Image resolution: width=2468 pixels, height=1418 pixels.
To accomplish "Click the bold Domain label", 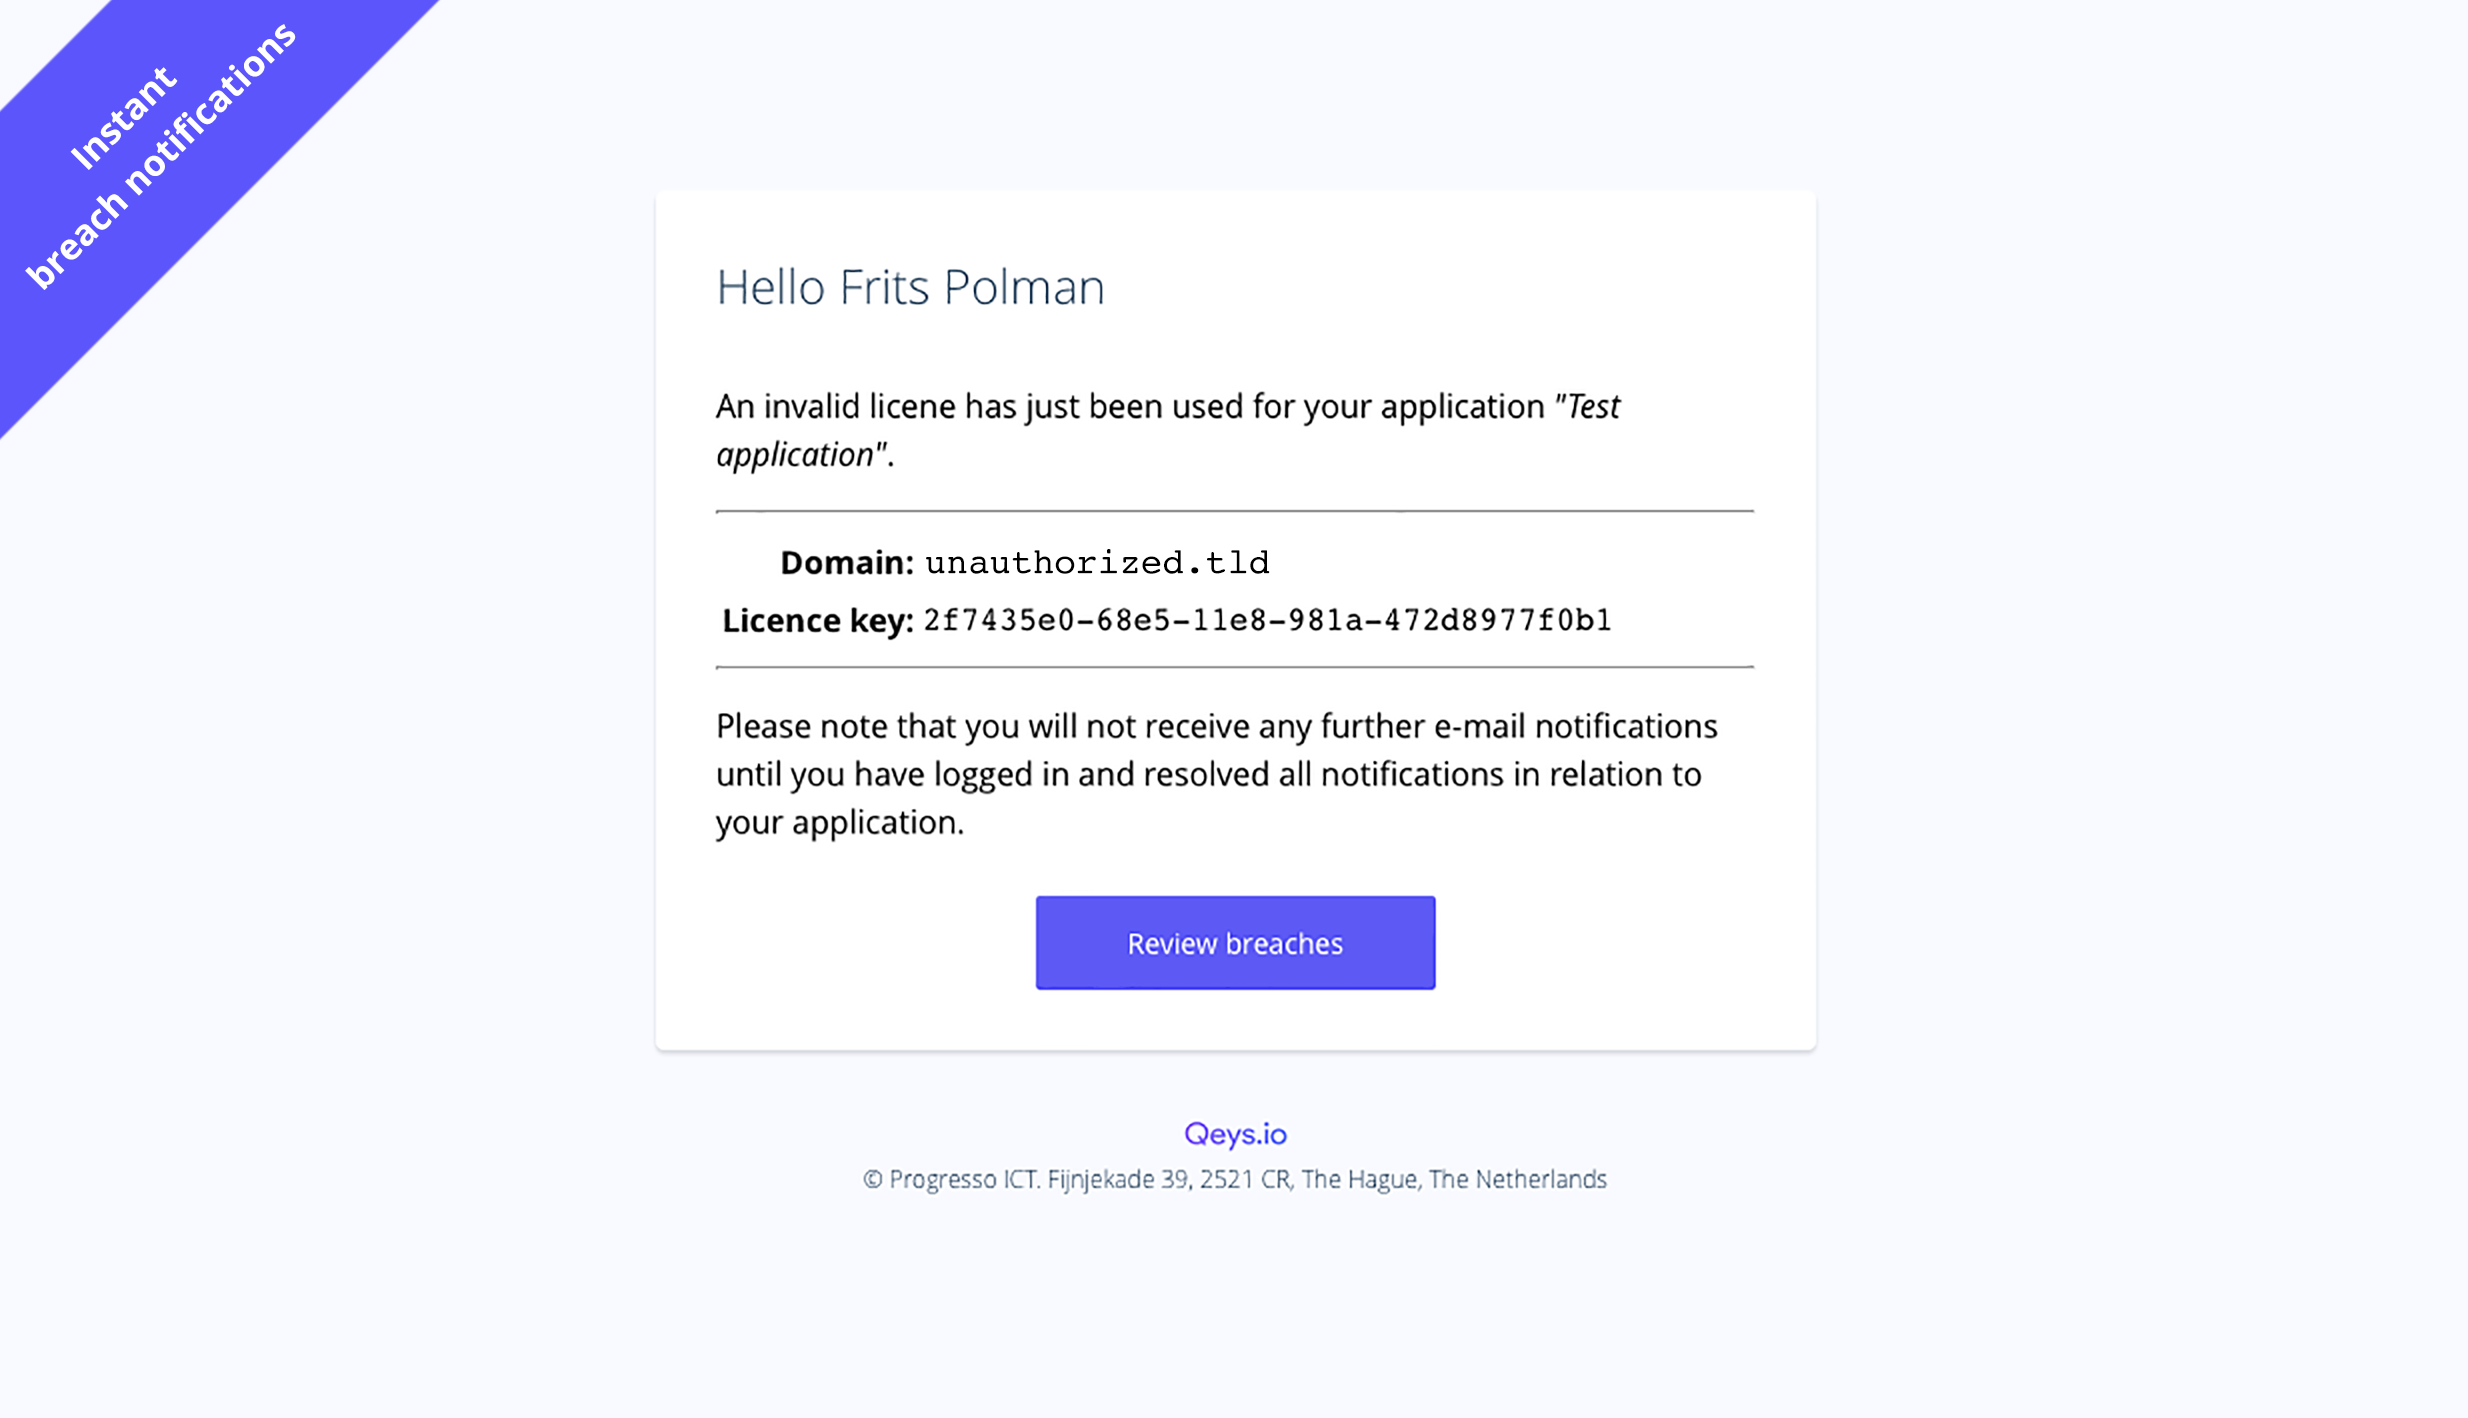I will [846, 563].
